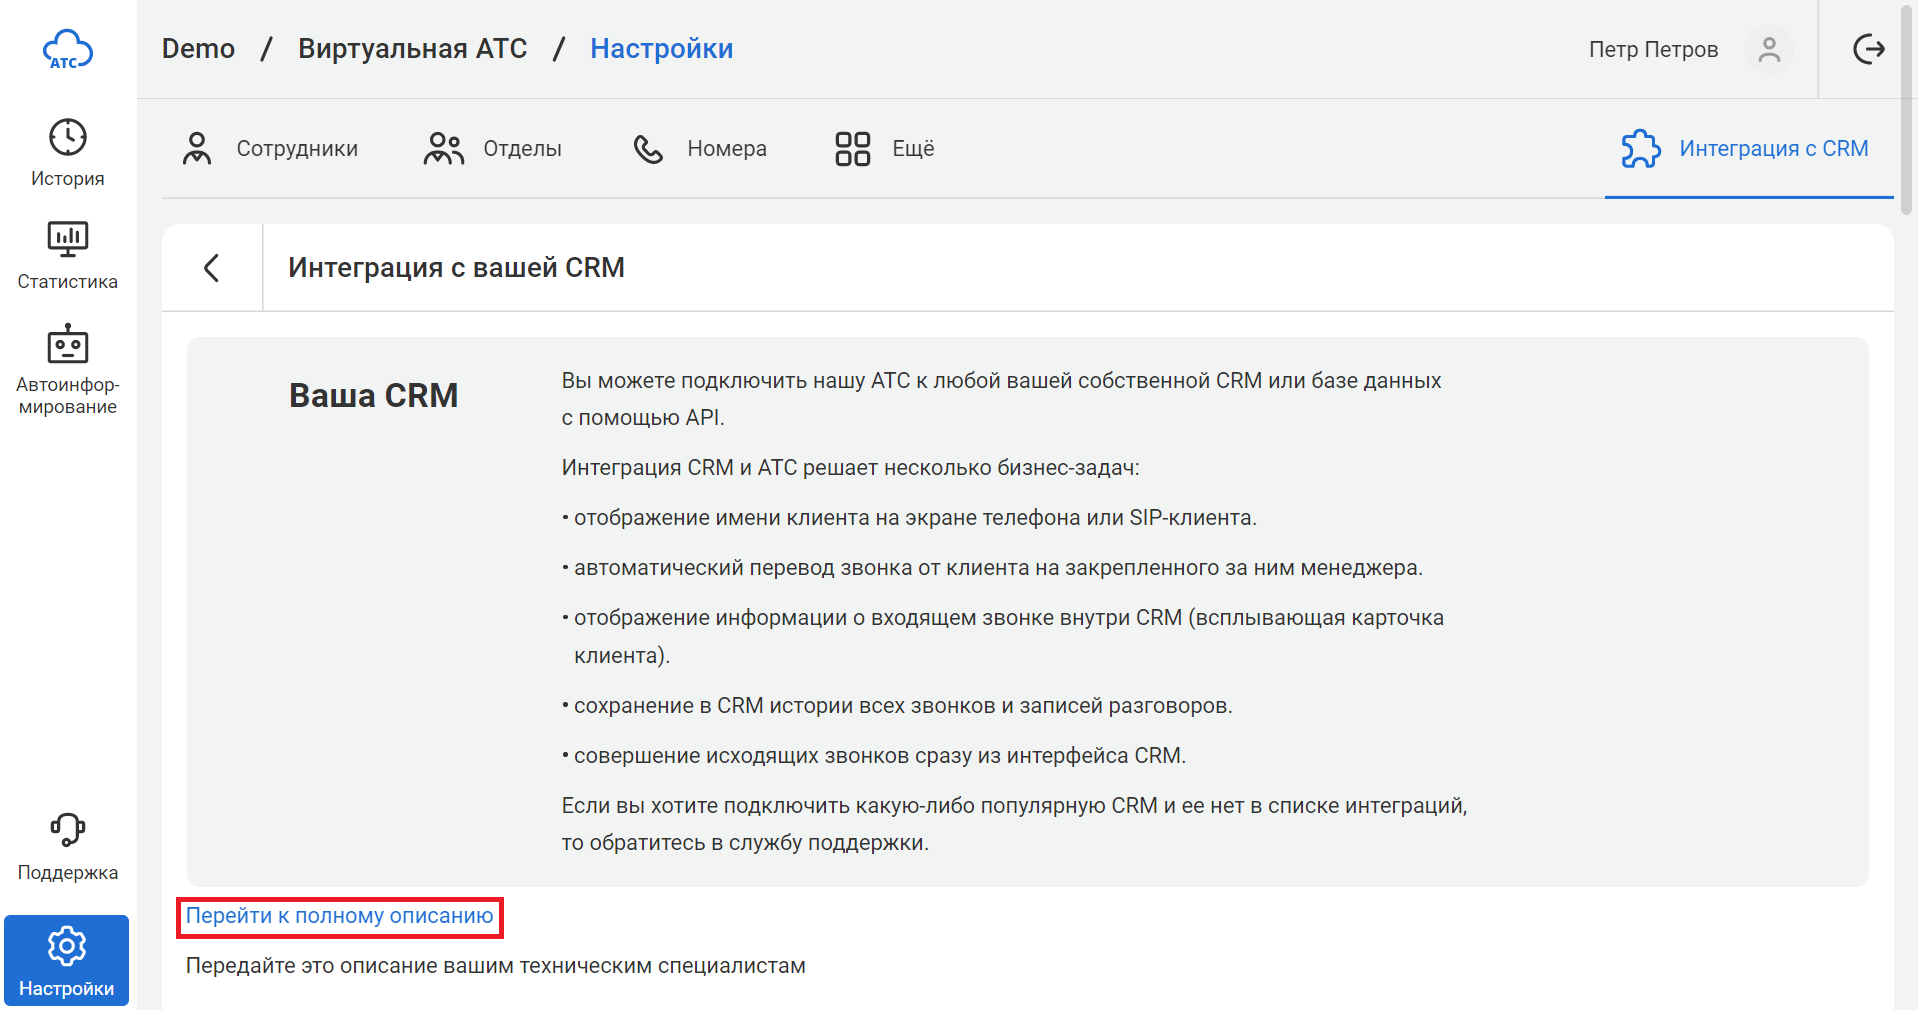Viewport: 1918px width, 1010px height.
Task: Open the Номера tab
Action: (700, 149)
